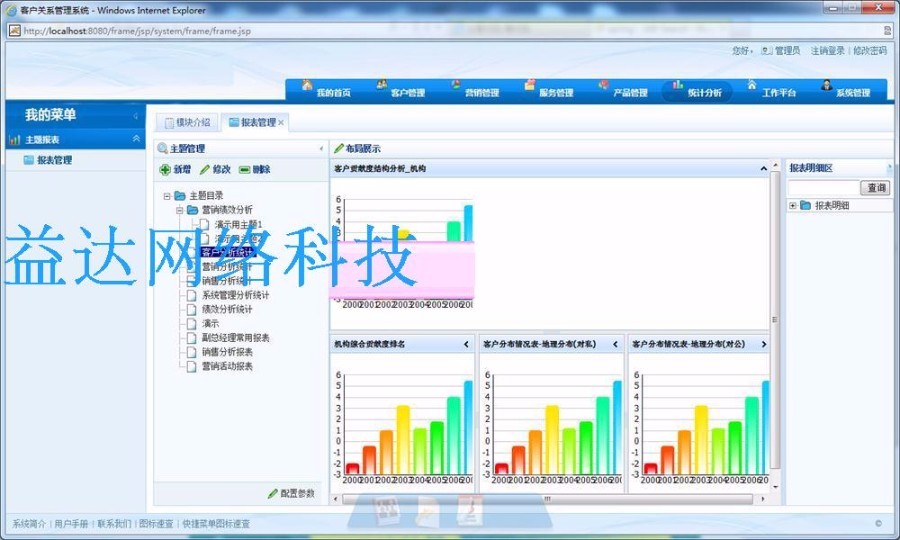Image resolution: width=900 pixels, height=540 pixels.
Task: Collapse the 报表明细区 panel
Action: coord(890,168)
